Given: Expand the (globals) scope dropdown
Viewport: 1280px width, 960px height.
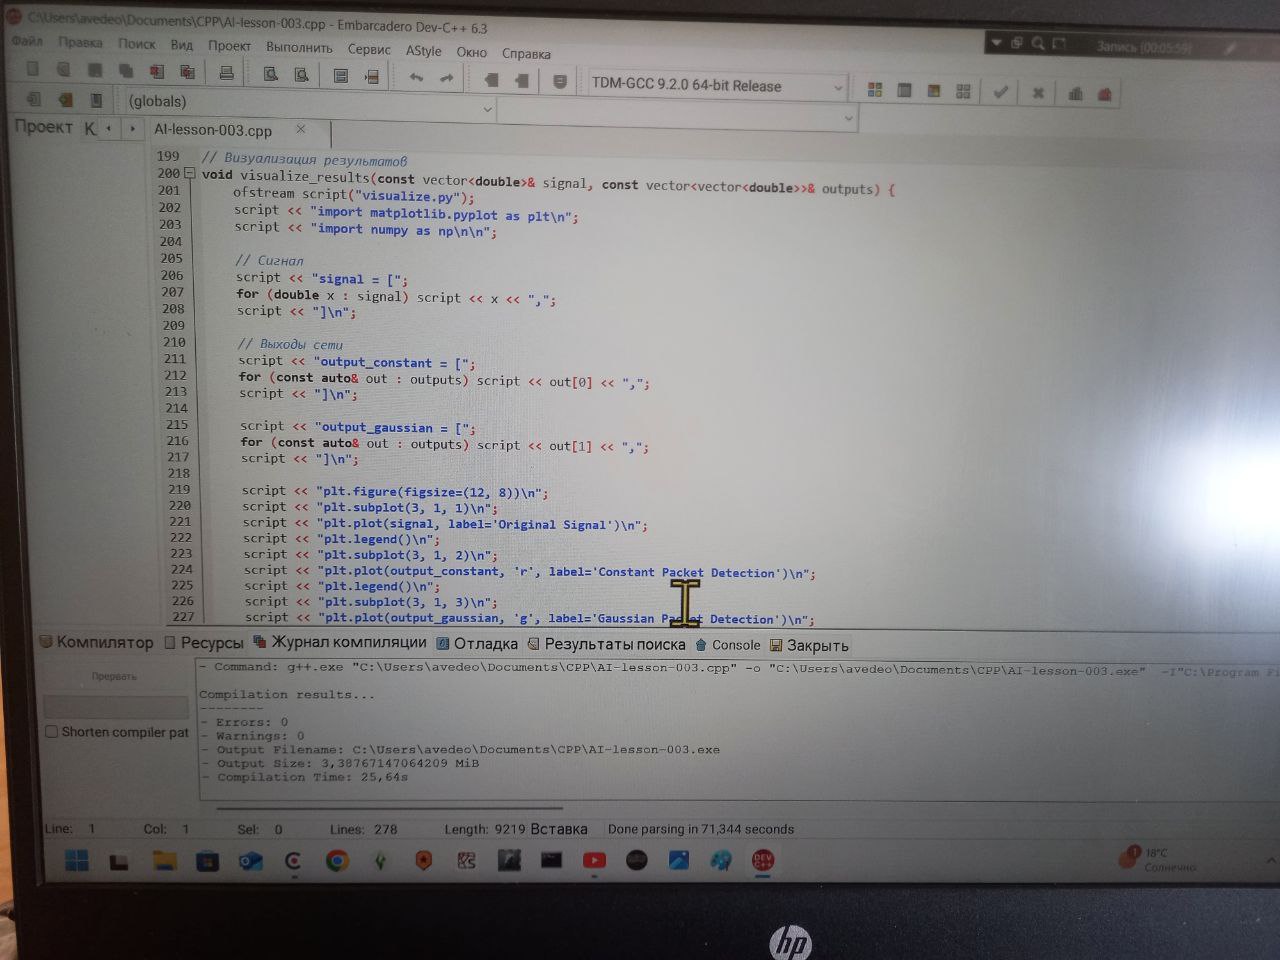Looking at the screenshot, I should click(x=487, y=109).
